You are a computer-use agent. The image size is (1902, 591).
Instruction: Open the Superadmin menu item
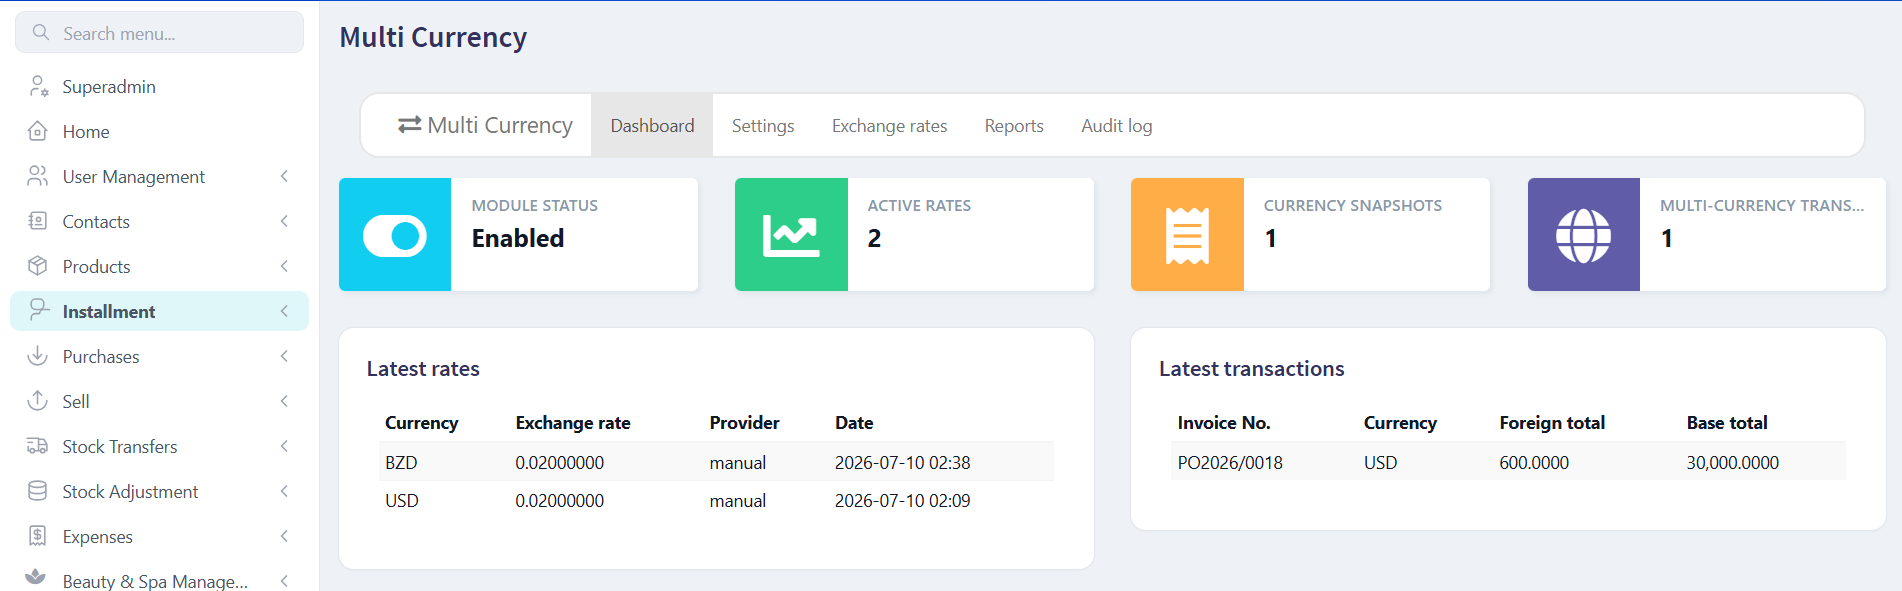click(159, 86)
